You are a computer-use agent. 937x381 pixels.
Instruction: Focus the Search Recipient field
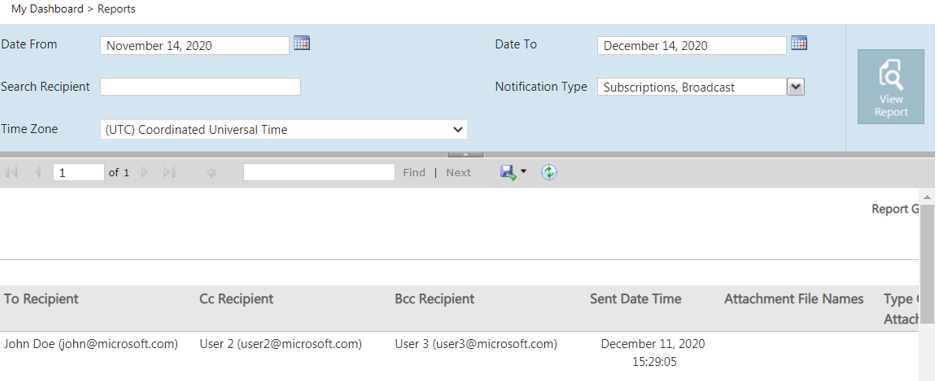pyautogui.click(x=200, y=87)
